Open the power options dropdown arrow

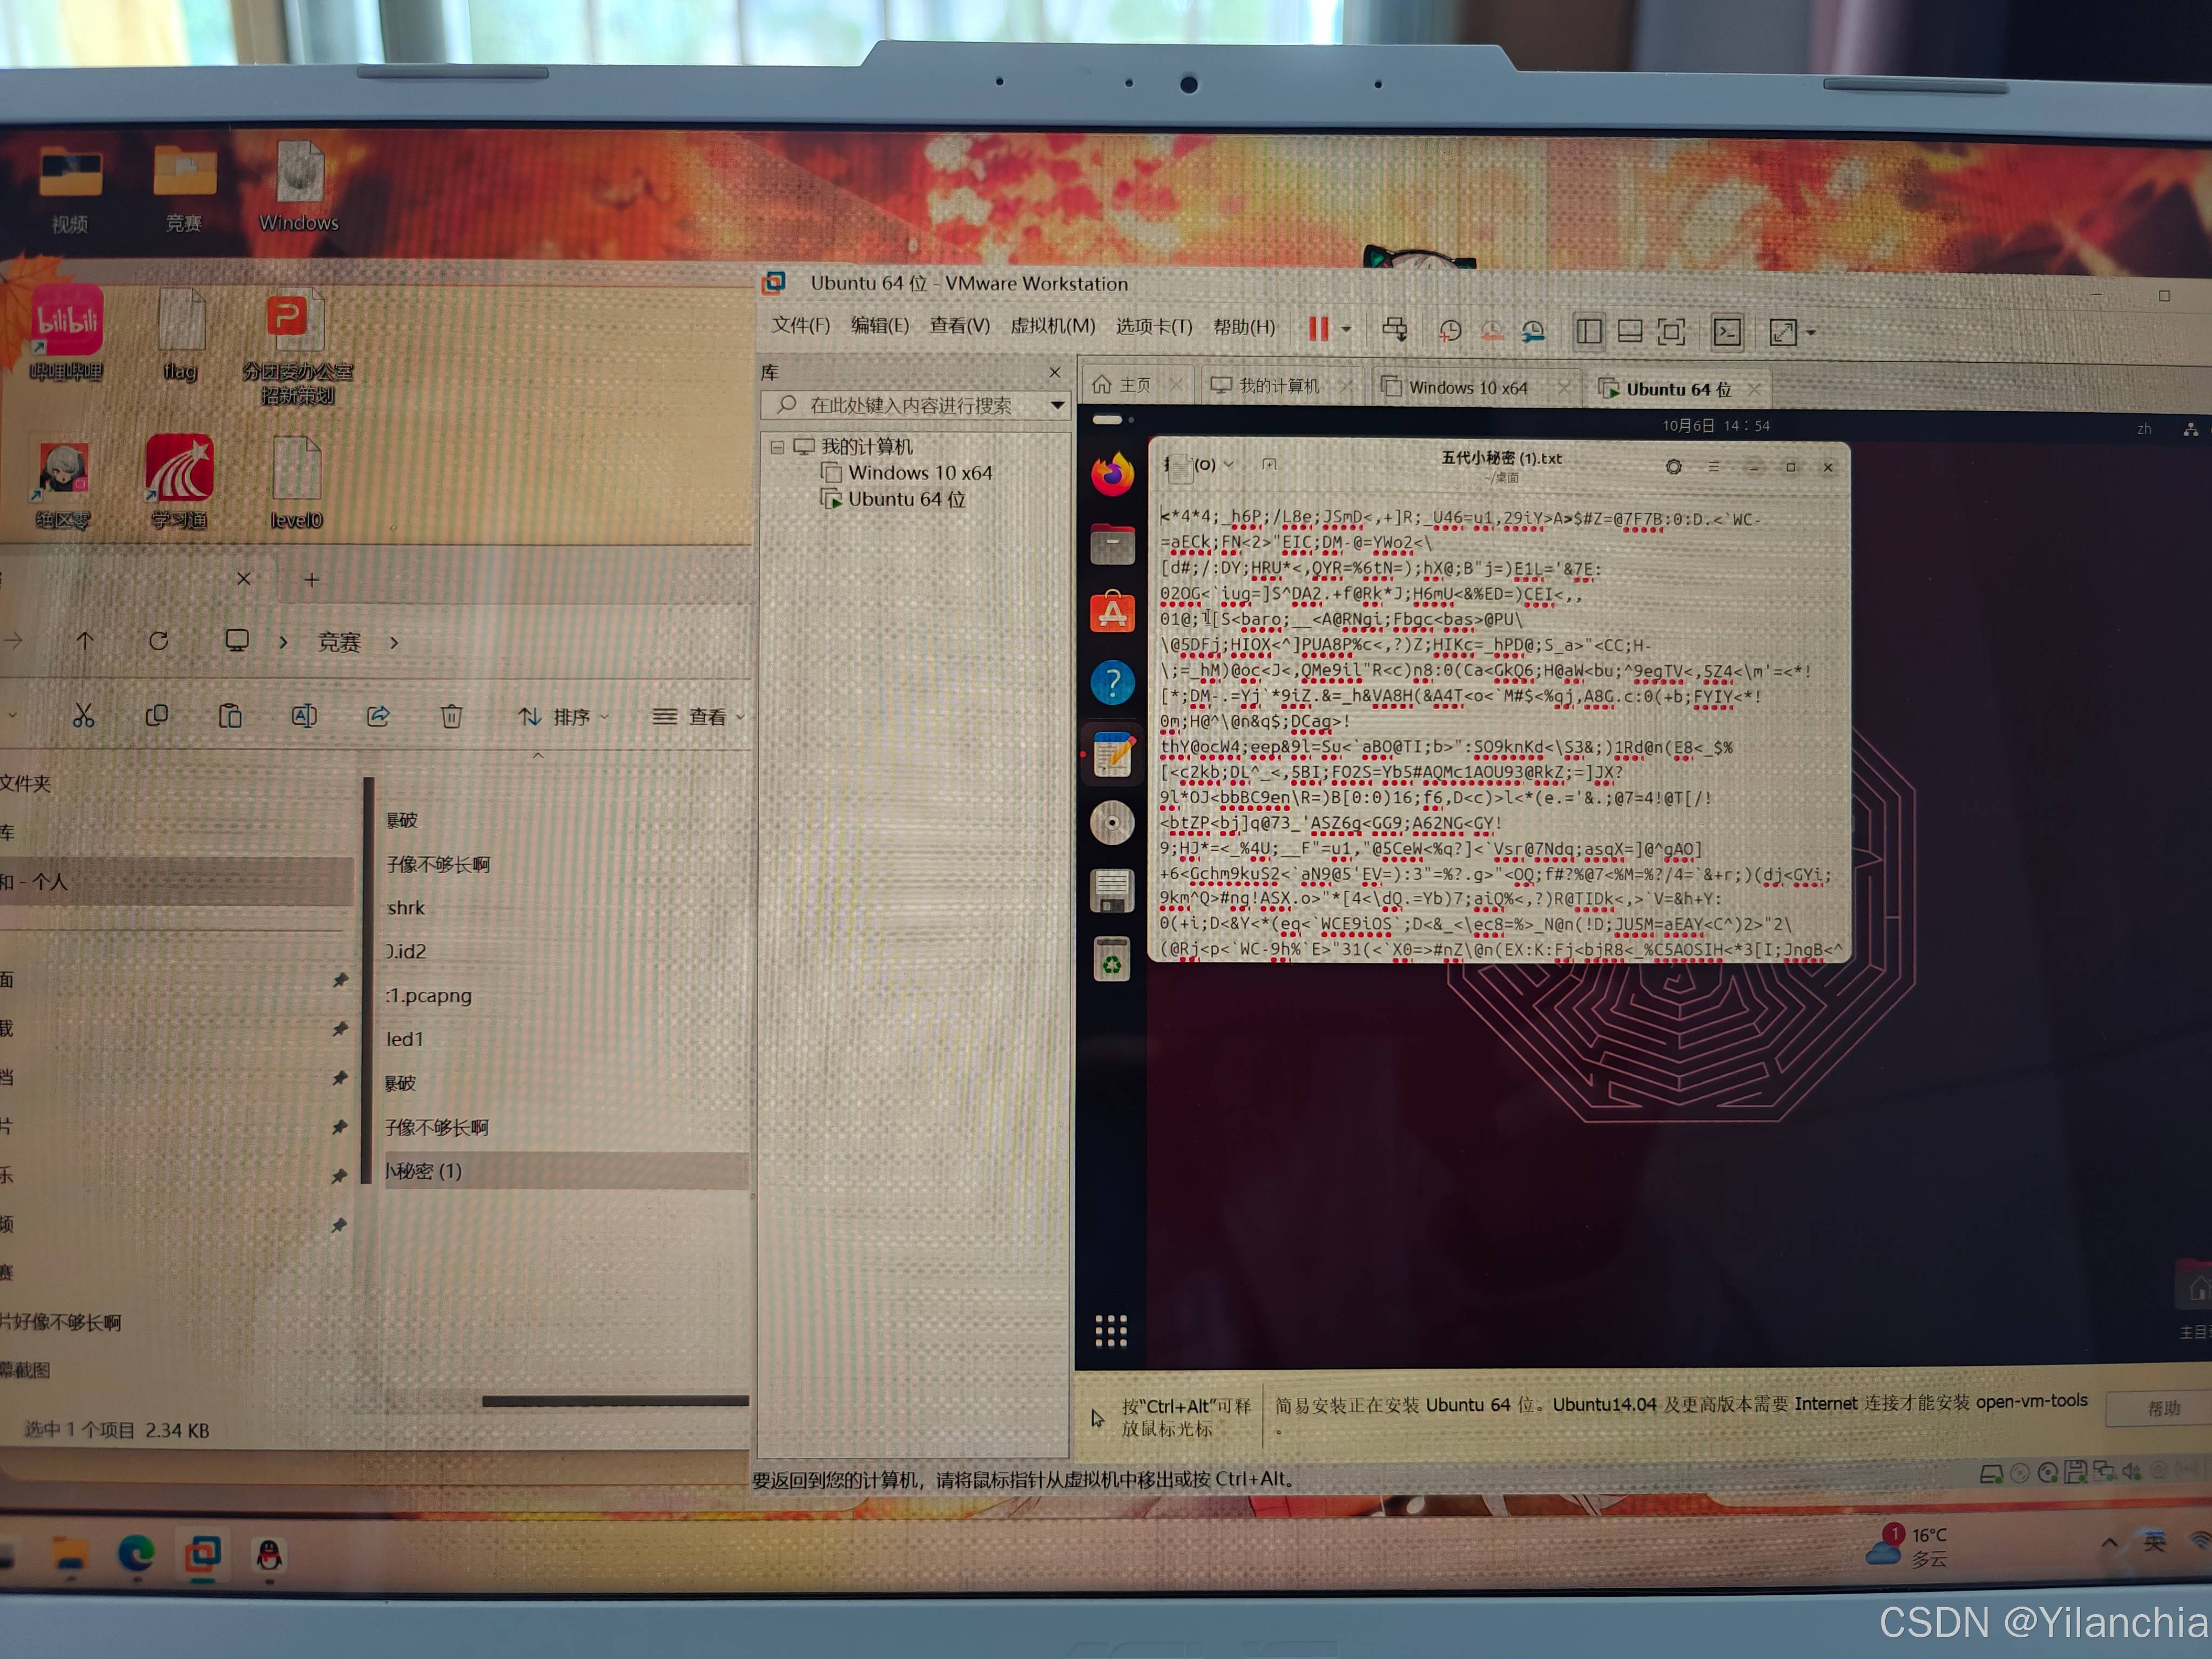coord(1346,330)
